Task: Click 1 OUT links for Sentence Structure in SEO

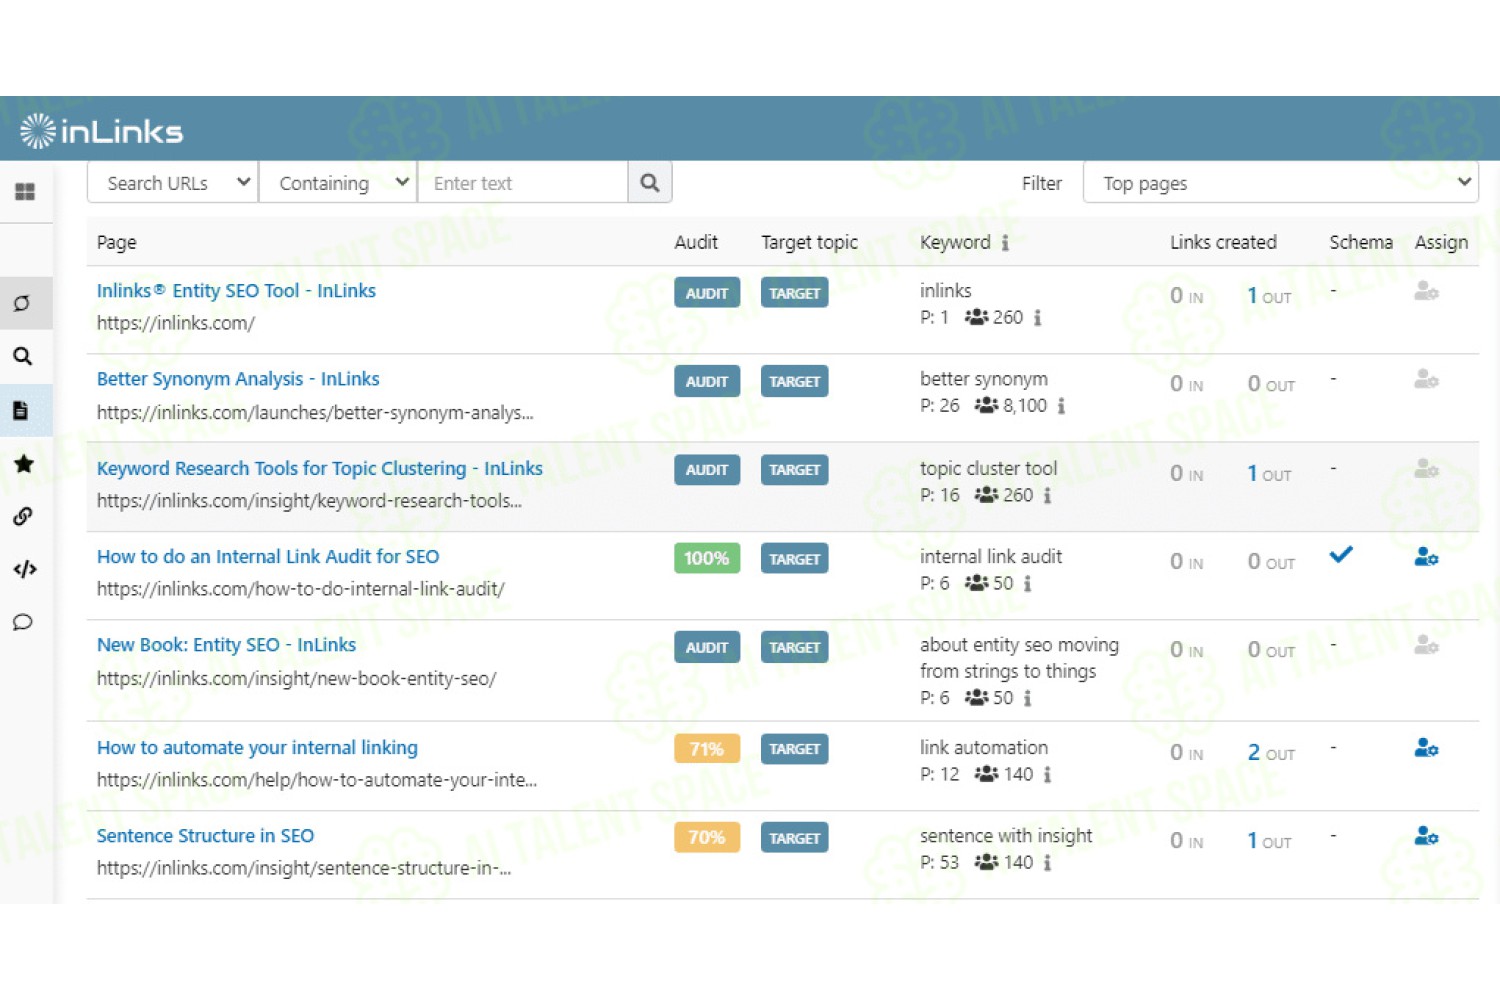Action: point(1269,841)
